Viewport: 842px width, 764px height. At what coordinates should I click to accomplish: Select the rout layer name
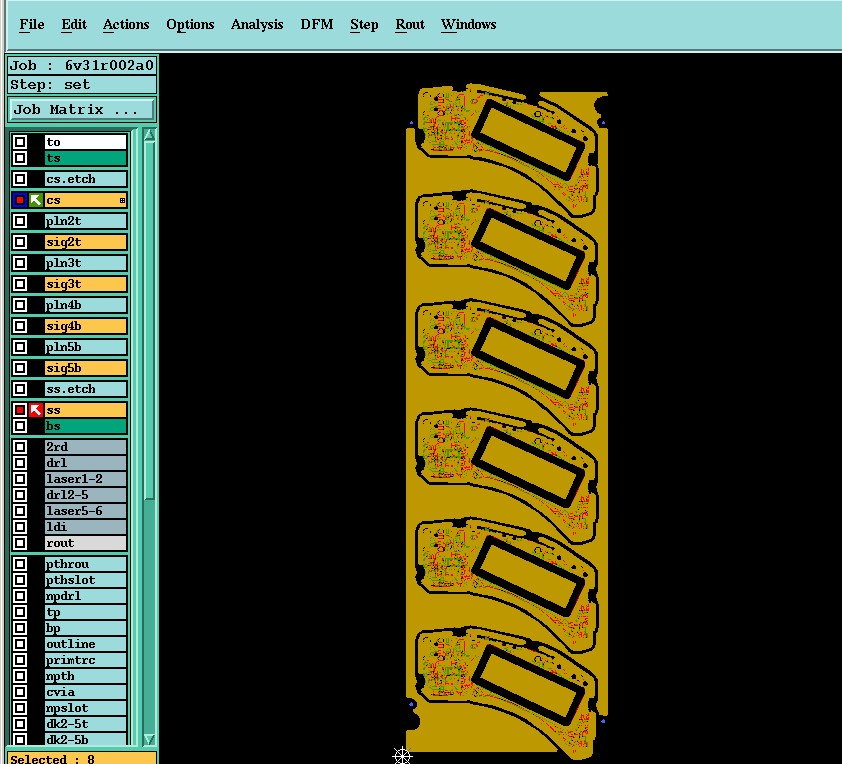[x=86, y=543]
